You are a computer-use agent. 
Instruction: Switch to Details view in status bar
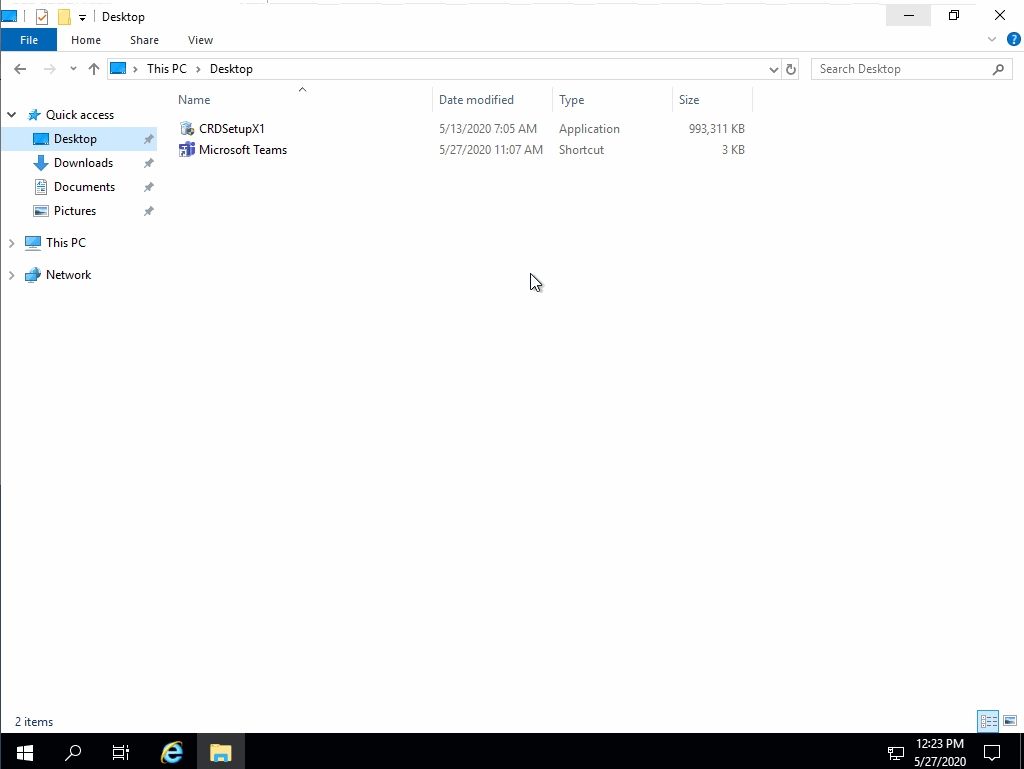coord(988,721)
